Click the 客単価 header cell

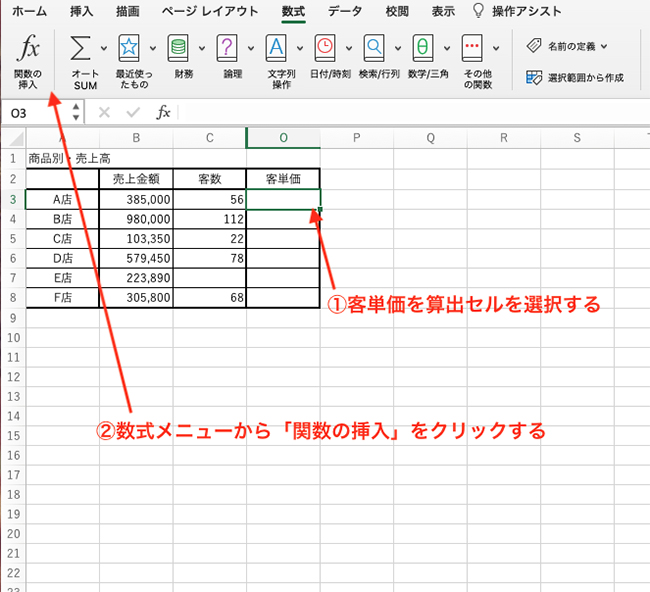click(283, 179)
